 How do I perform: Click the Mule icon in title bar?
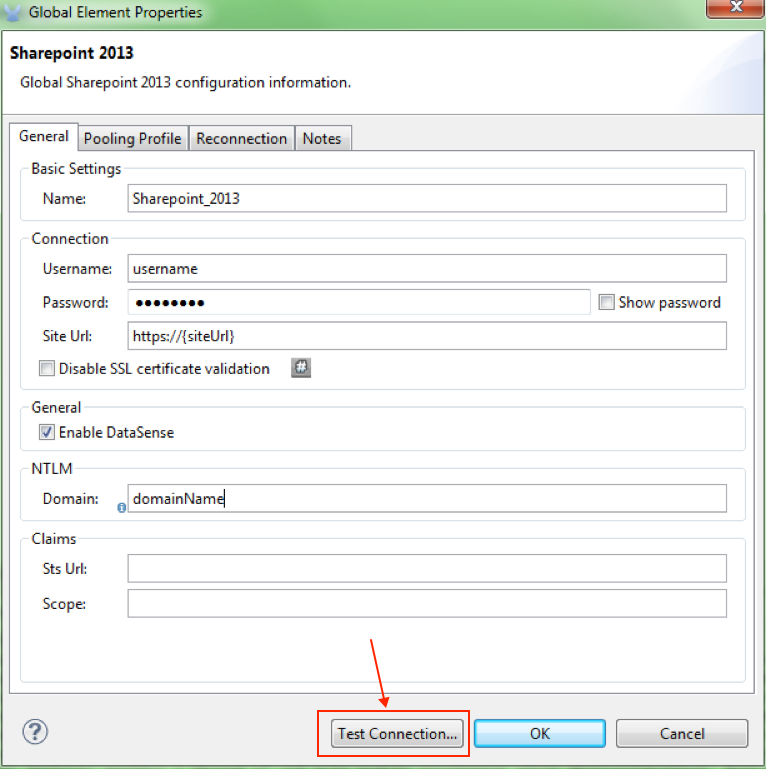pos(12,12)
